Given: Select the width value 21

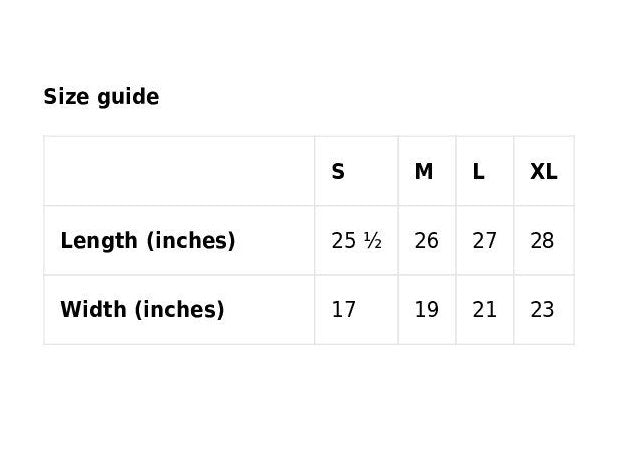Looking at the screenshot, I should point(484,310).
